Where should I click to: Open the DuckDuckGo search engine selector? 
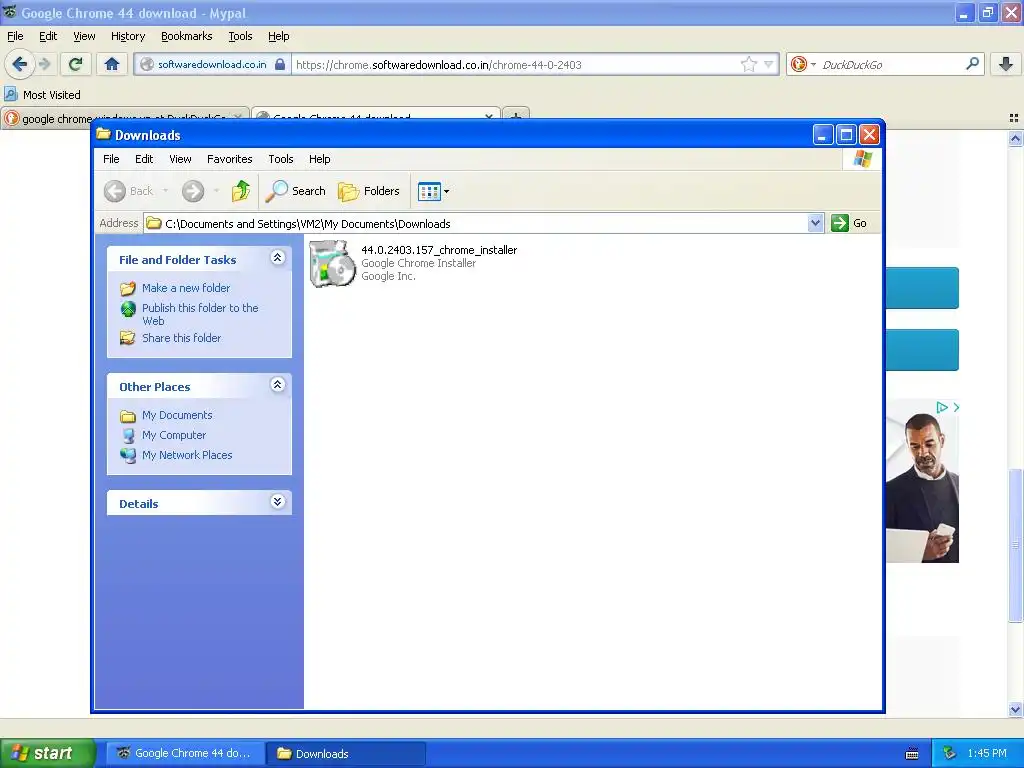(x=803, y=64)
